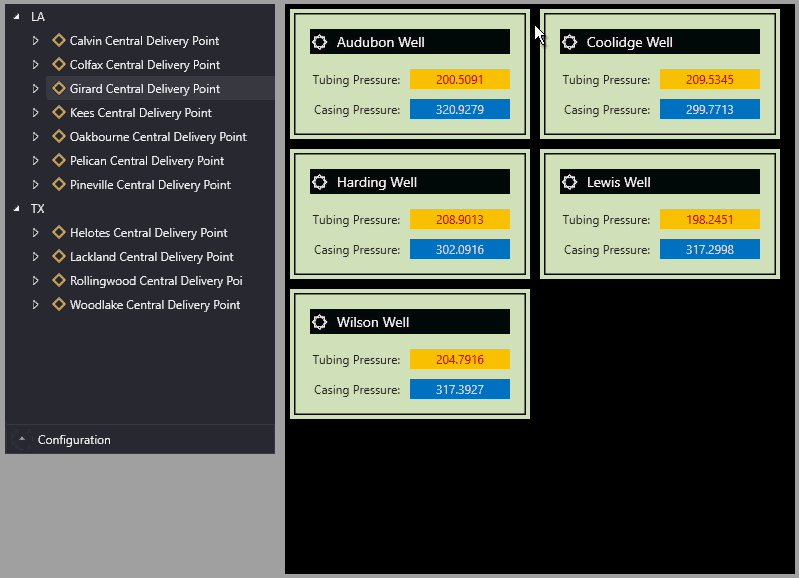The height and width of the screenshot is (578, 799).
Task: Click the Lewis Well gear icon
Action: [x=570, y=182]
